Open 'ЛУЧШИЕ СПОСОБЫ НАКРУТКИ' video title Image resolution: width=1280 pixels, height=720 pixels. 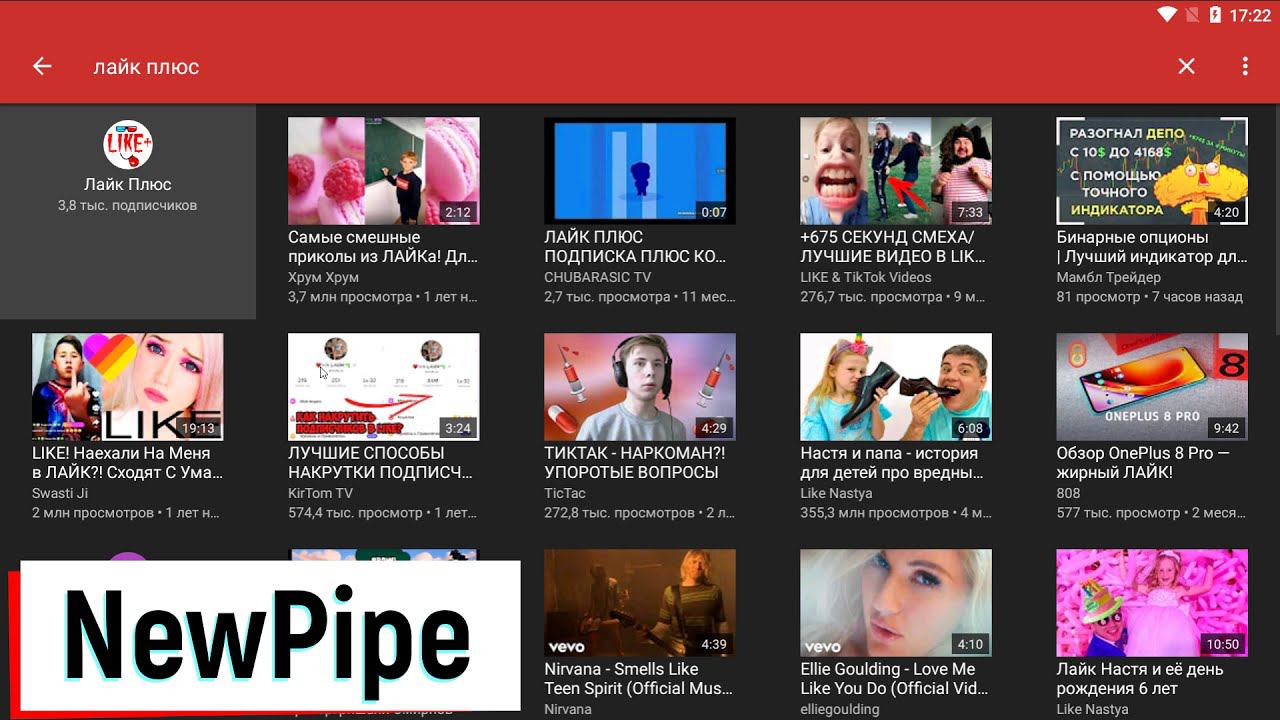[380, 463]
